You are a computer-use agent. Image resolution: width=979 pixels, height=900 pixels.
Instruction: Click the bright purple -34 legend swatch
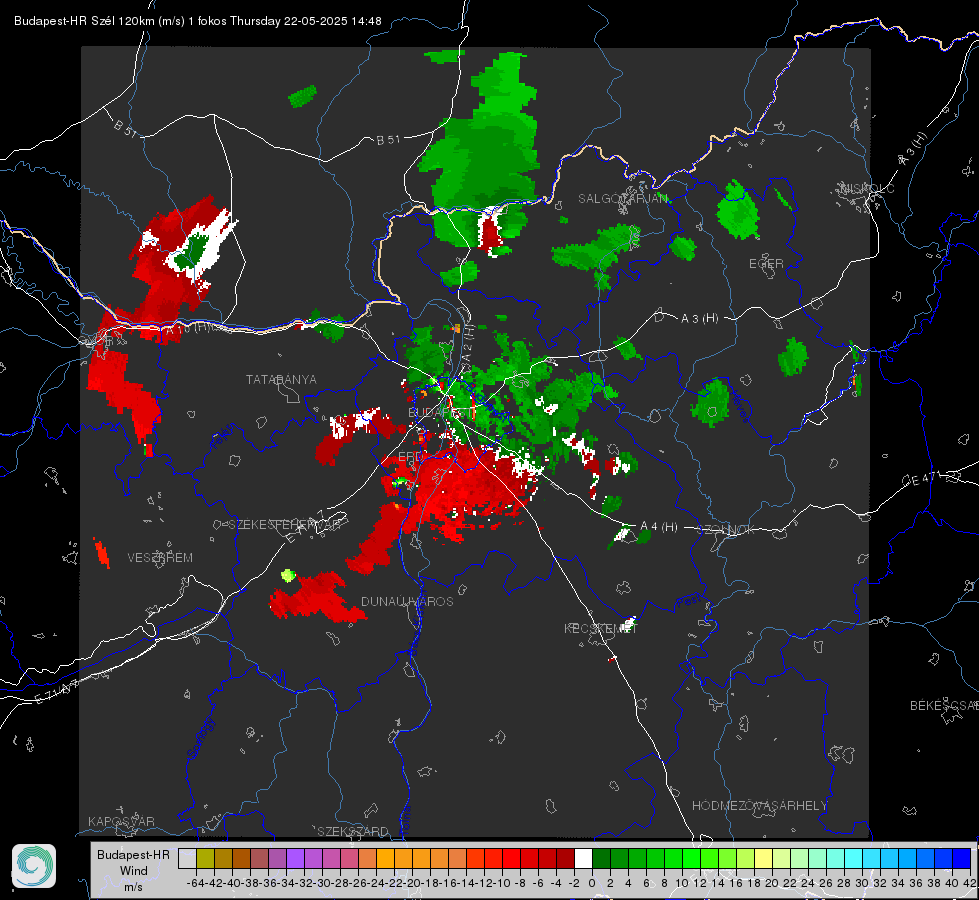[295, 859]
